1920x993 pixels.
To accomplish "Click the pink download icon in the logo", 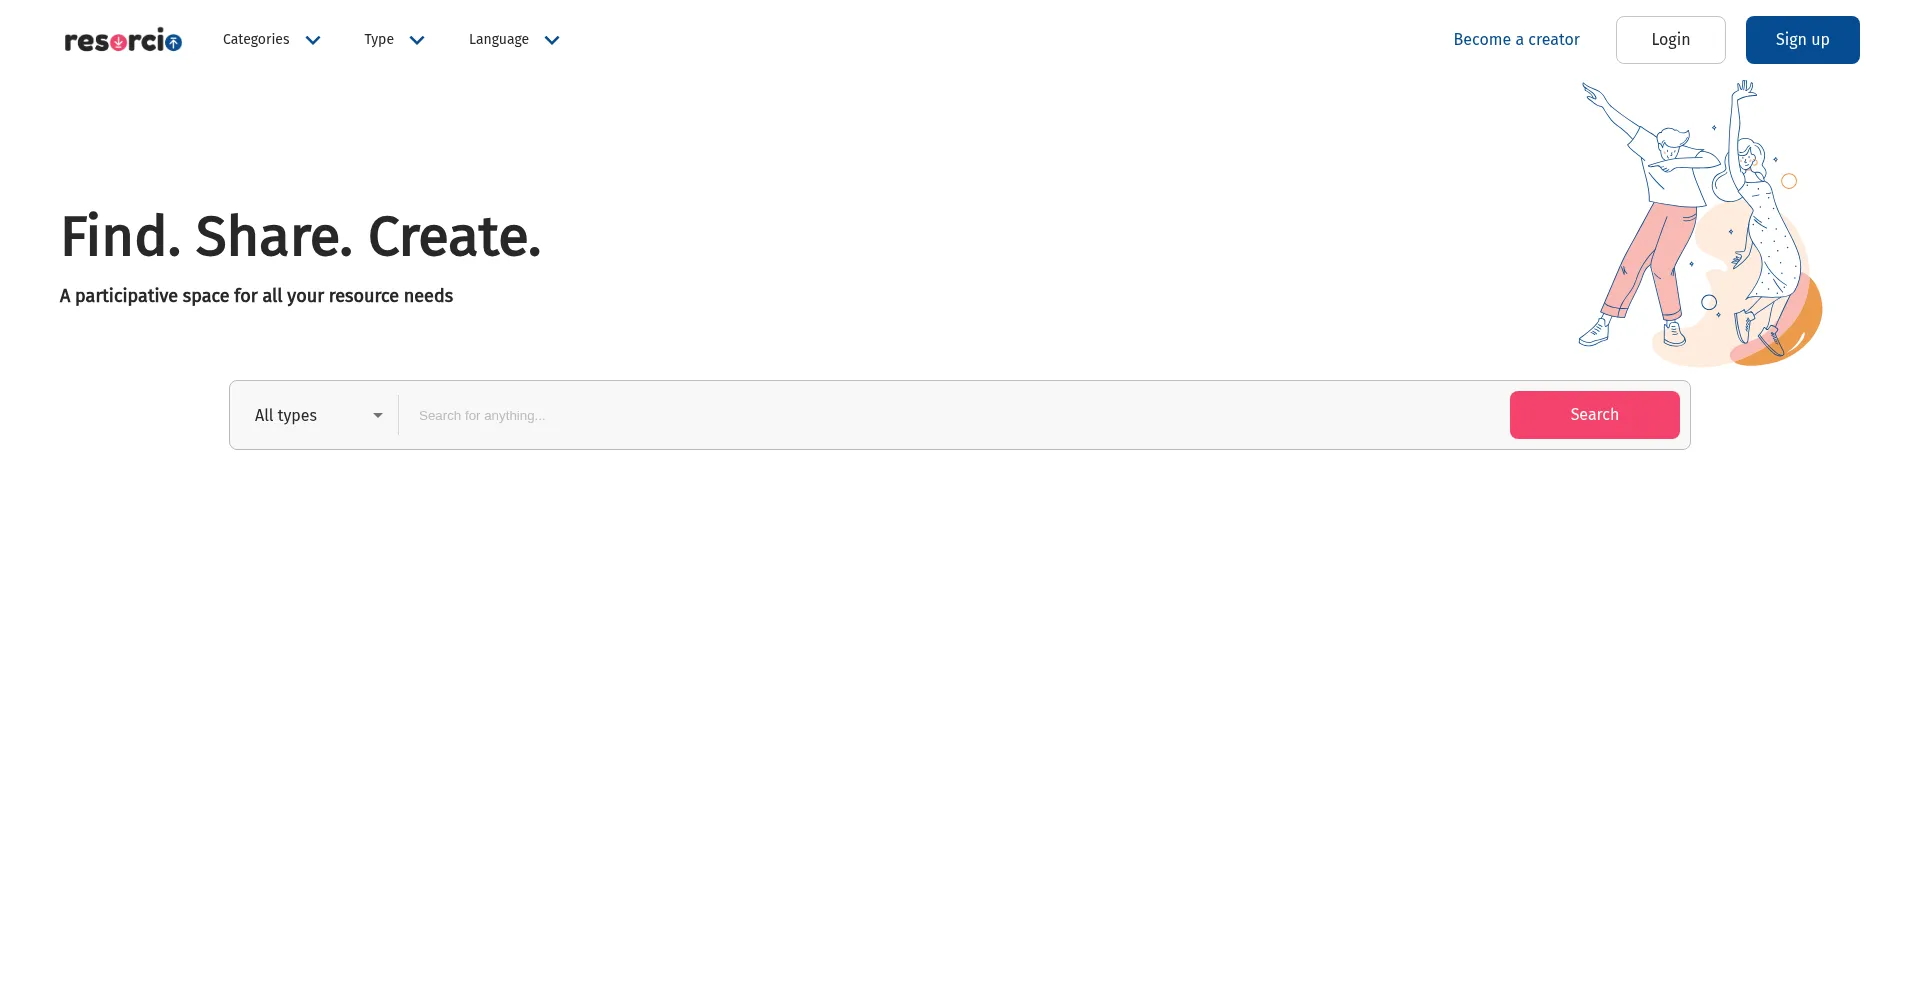I will pyautogui.click(x=119, y=43).
